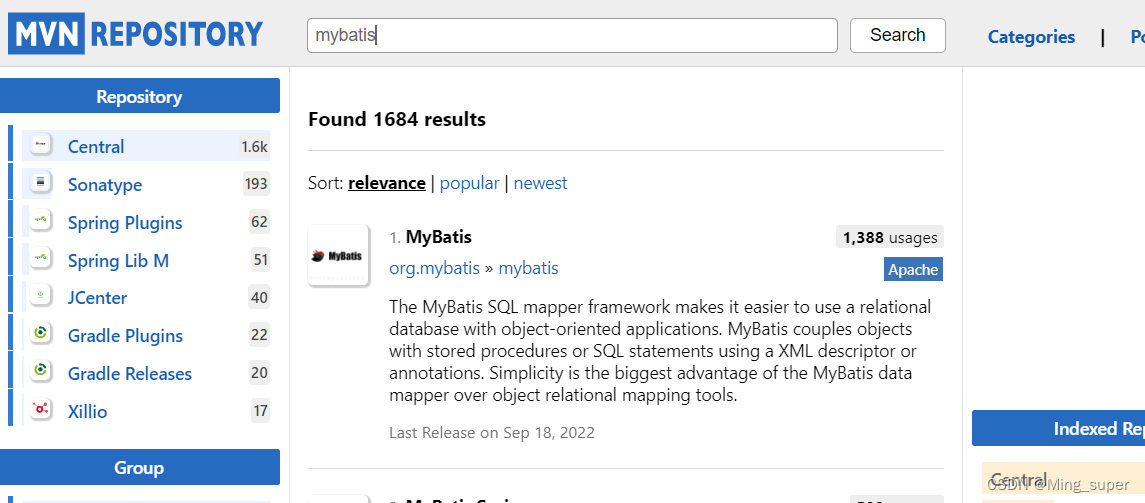
Task: Click the search box containing mybatis
Action: pos(572,35)
